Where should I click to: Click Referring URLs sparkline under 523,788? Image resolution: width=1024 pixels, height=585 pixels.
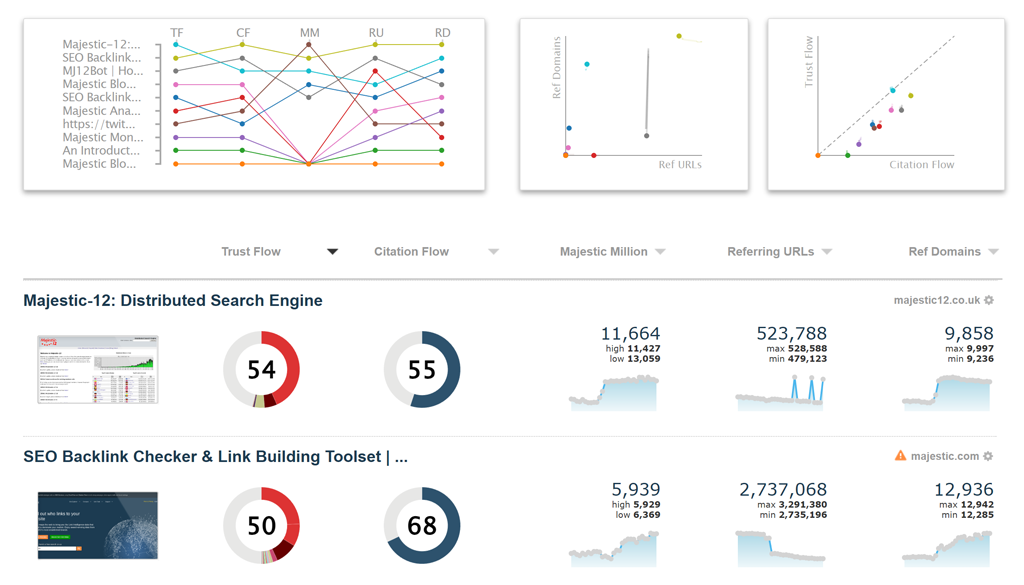point(780,392)
